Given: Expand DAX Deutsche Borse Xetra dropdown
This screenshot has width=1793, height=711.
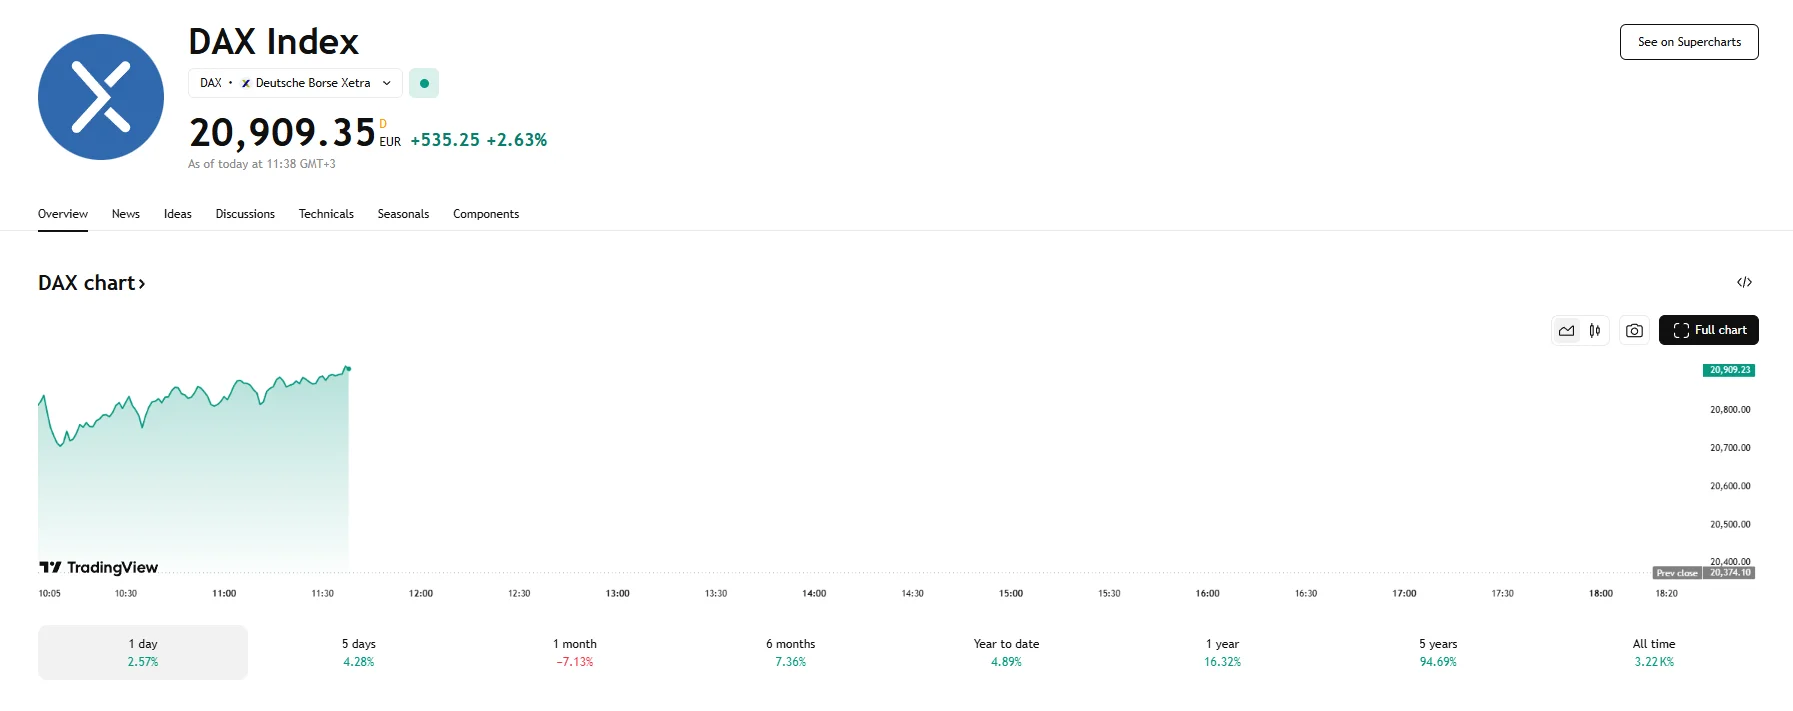Looking at the screenshot, I should point(295,83).
